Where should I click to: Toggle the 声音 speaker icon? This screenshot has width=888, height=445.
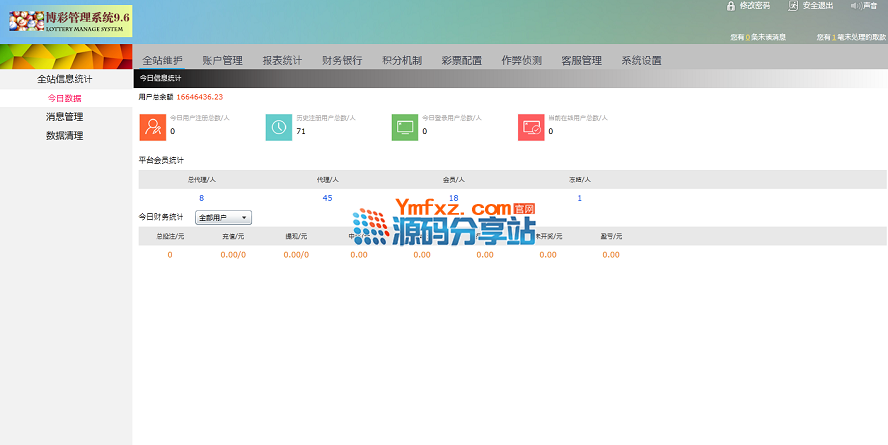coord(855,6)
